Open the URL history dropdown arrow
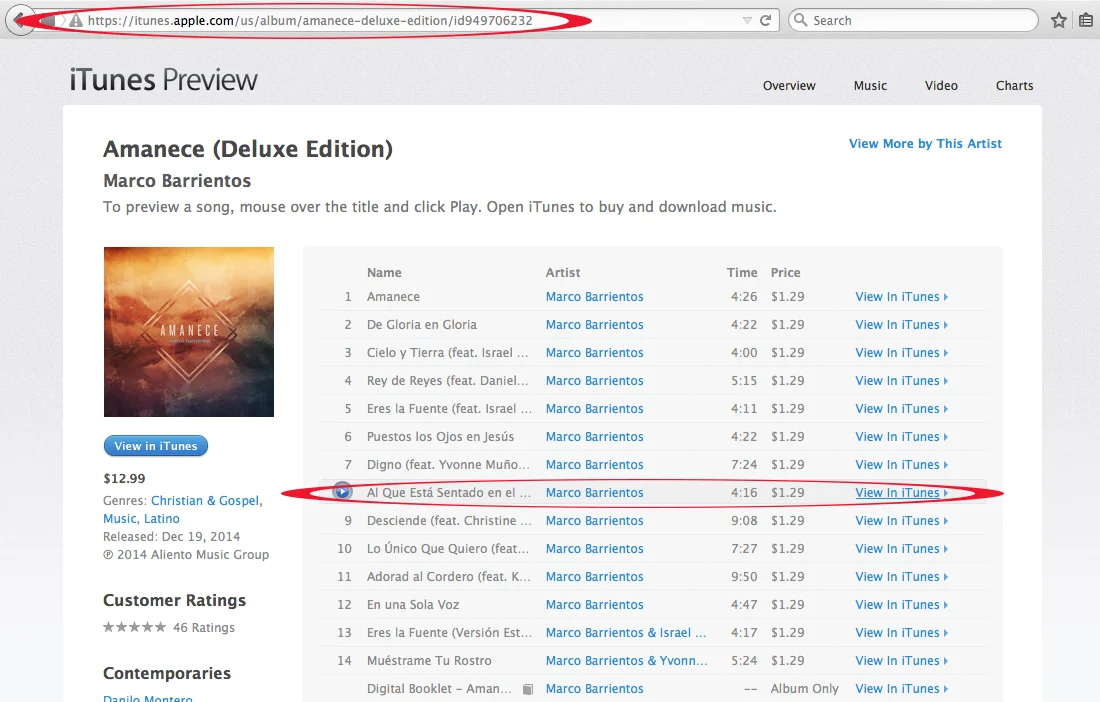Screen dimensions: 1100x702 [747, 20]
